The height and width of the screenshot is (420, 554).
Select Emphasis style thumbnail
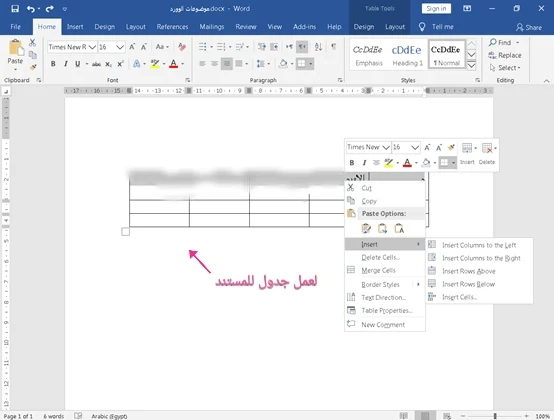point(369,54)
